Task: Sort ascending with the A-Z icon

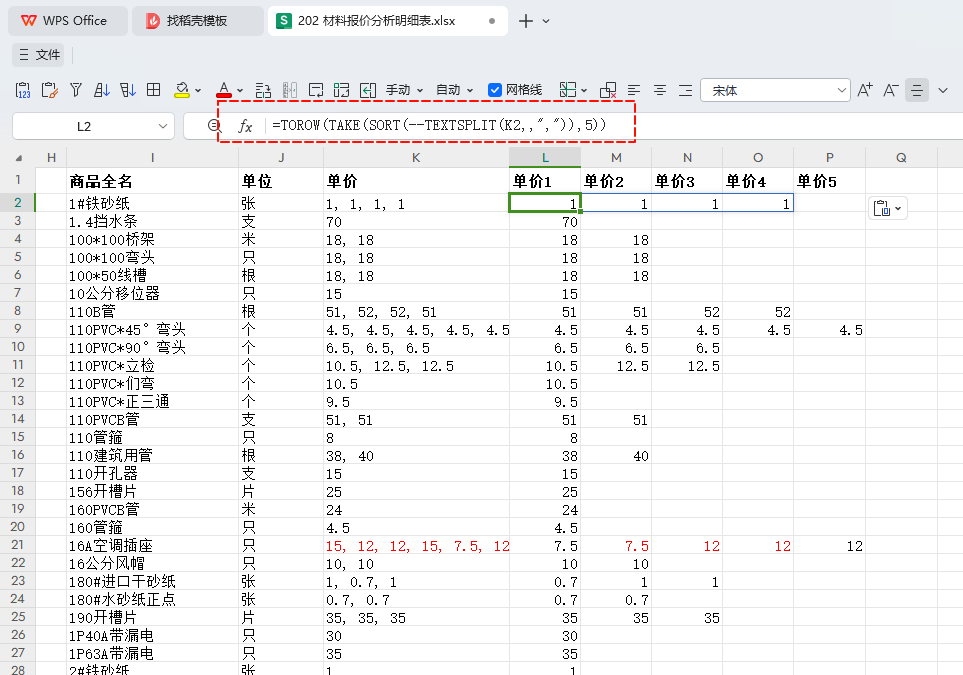Action: [101, 90]
